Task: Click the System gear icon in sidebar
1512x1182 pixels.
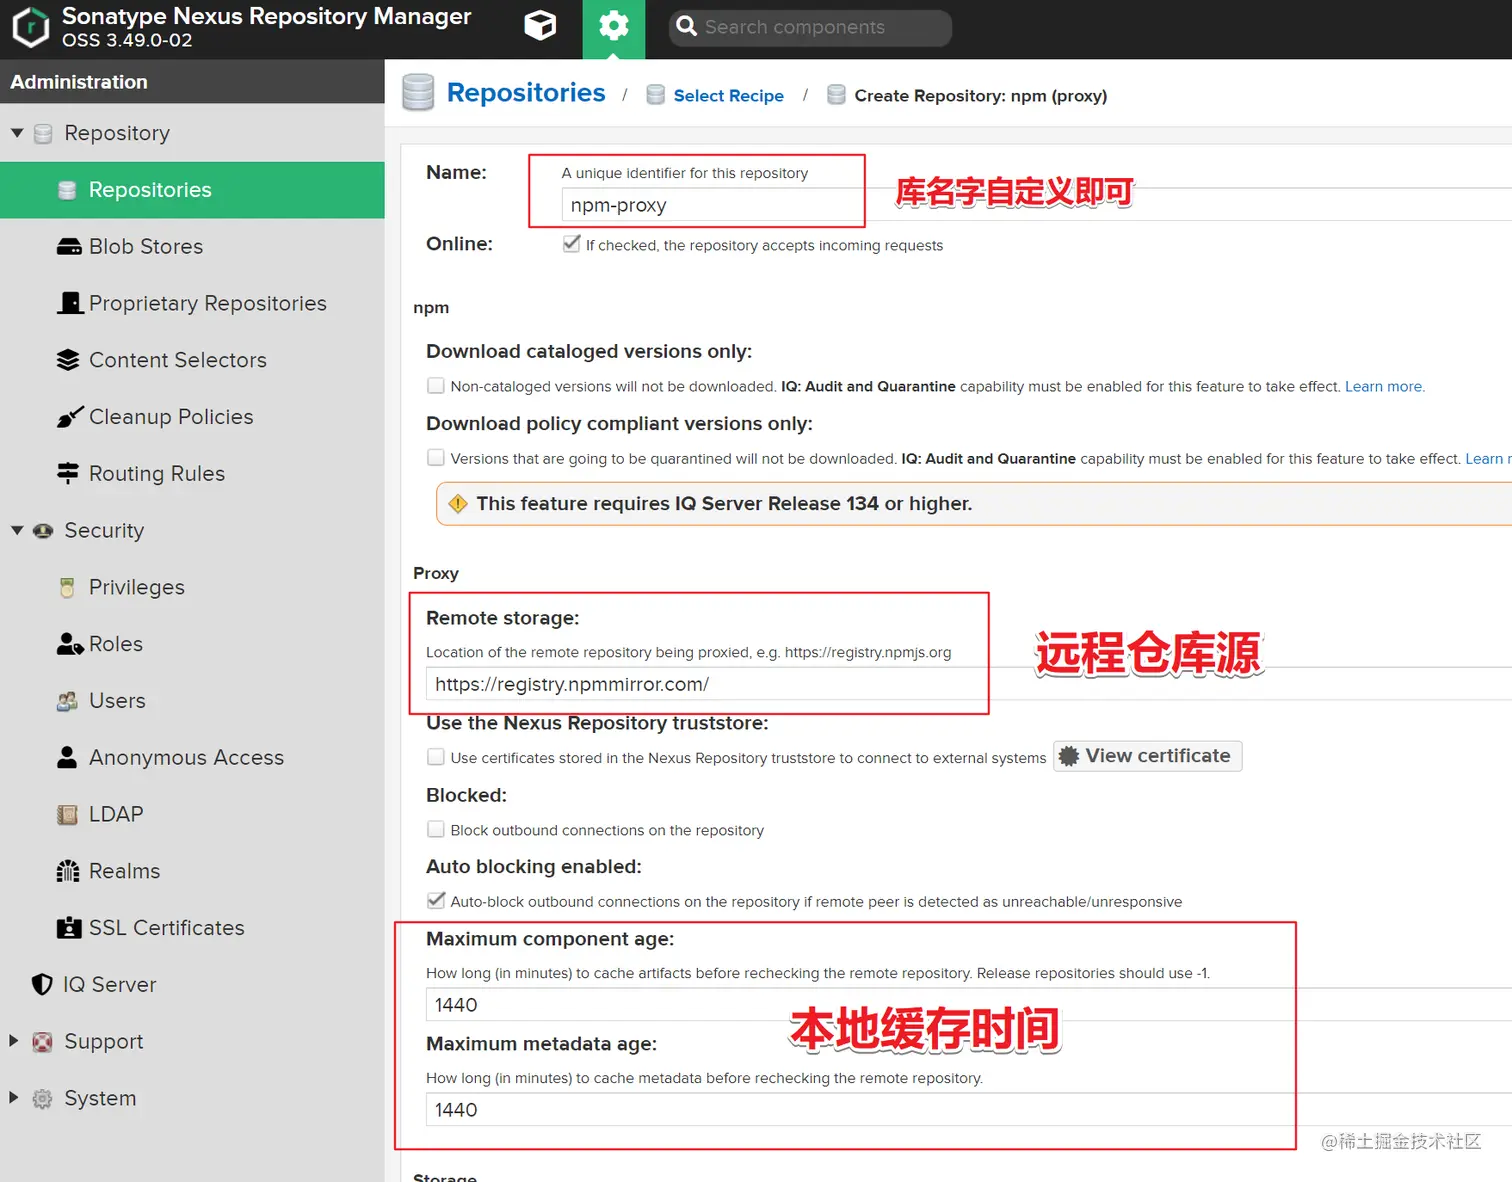Action: (42, 1099)
